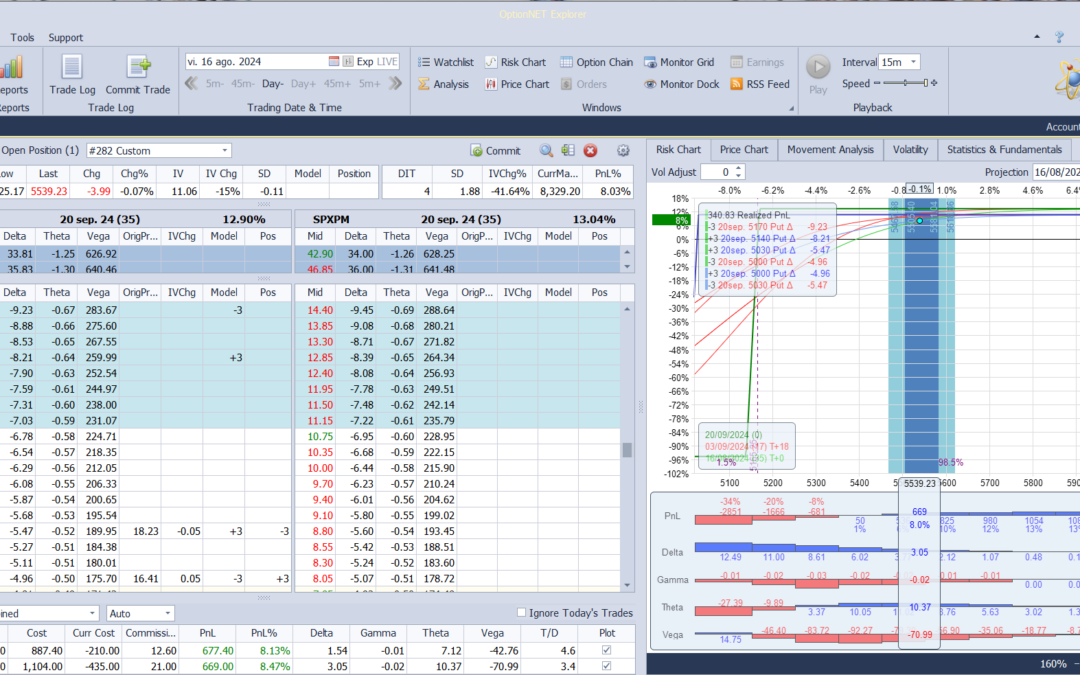Switch to the Volatility tab

click(x=909, y=149)
